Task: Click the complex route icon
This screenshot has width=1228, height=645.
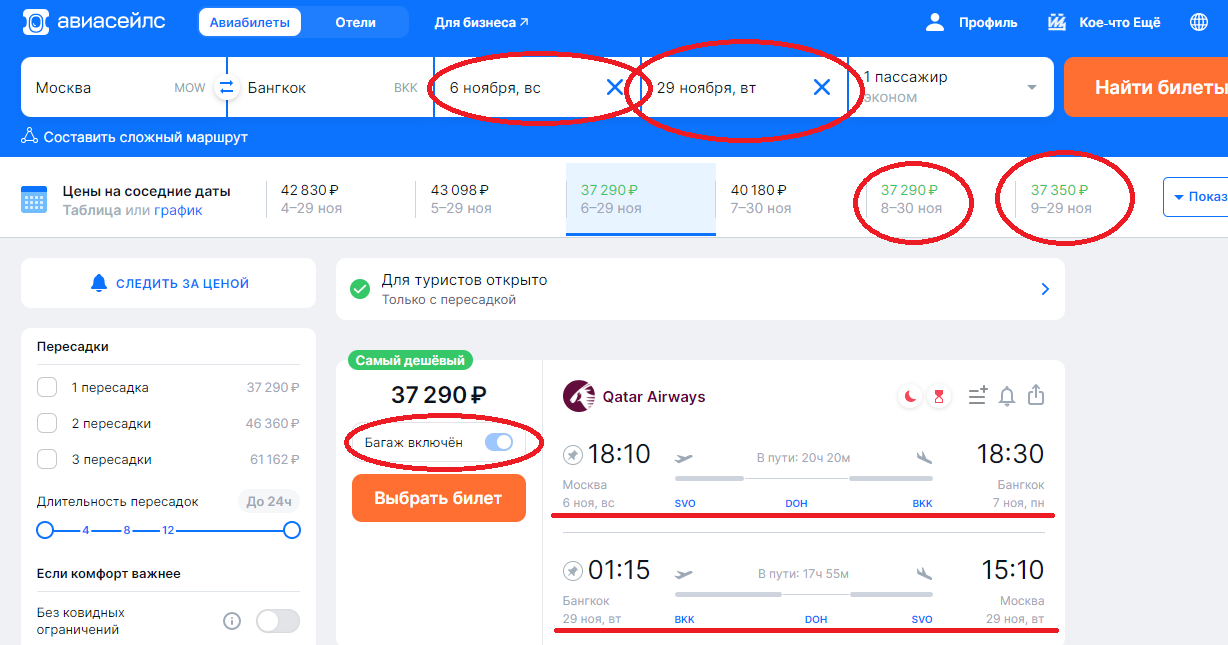Action: (29, 136)
